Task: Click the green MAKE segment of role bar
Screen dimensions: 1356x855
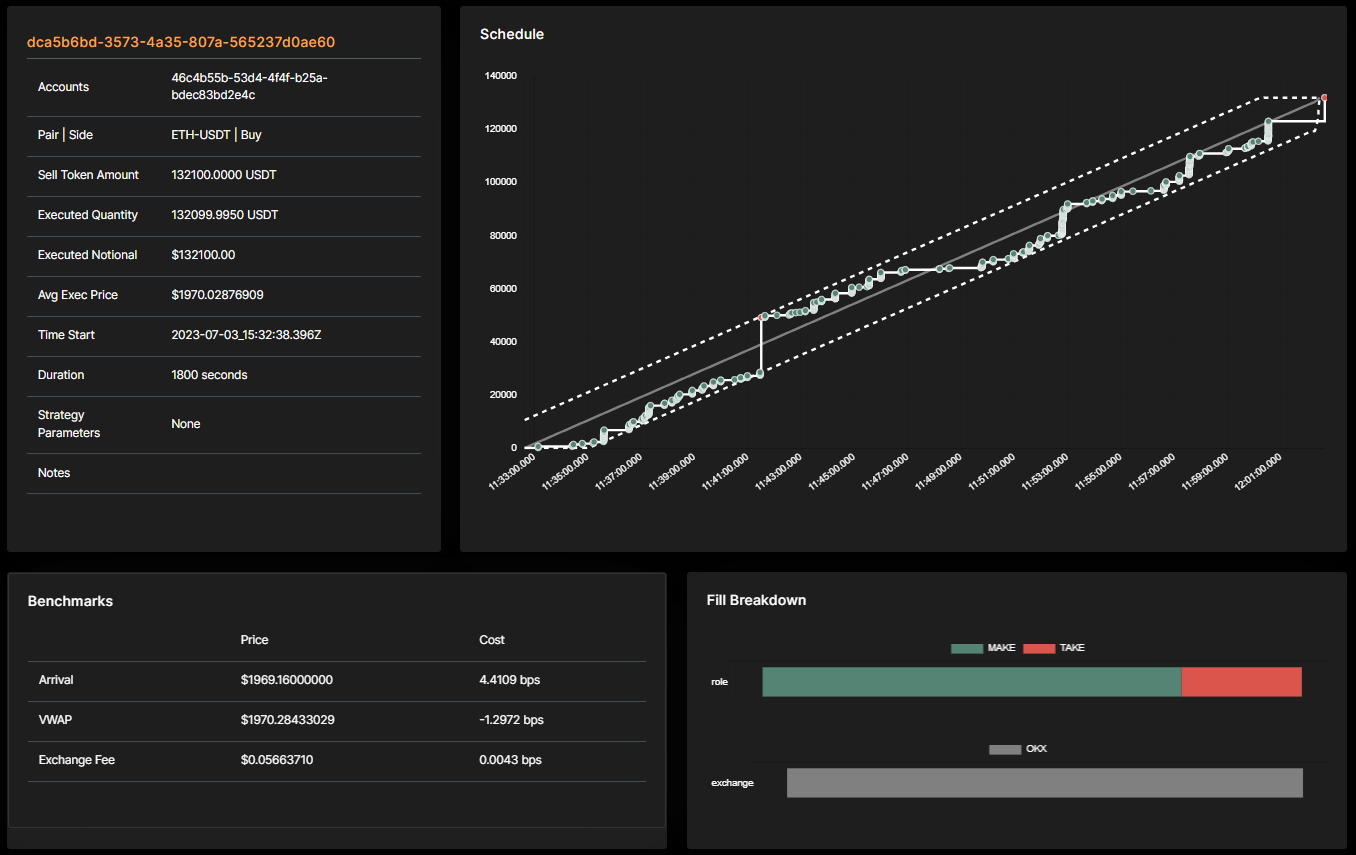Action: pos(971,682)
